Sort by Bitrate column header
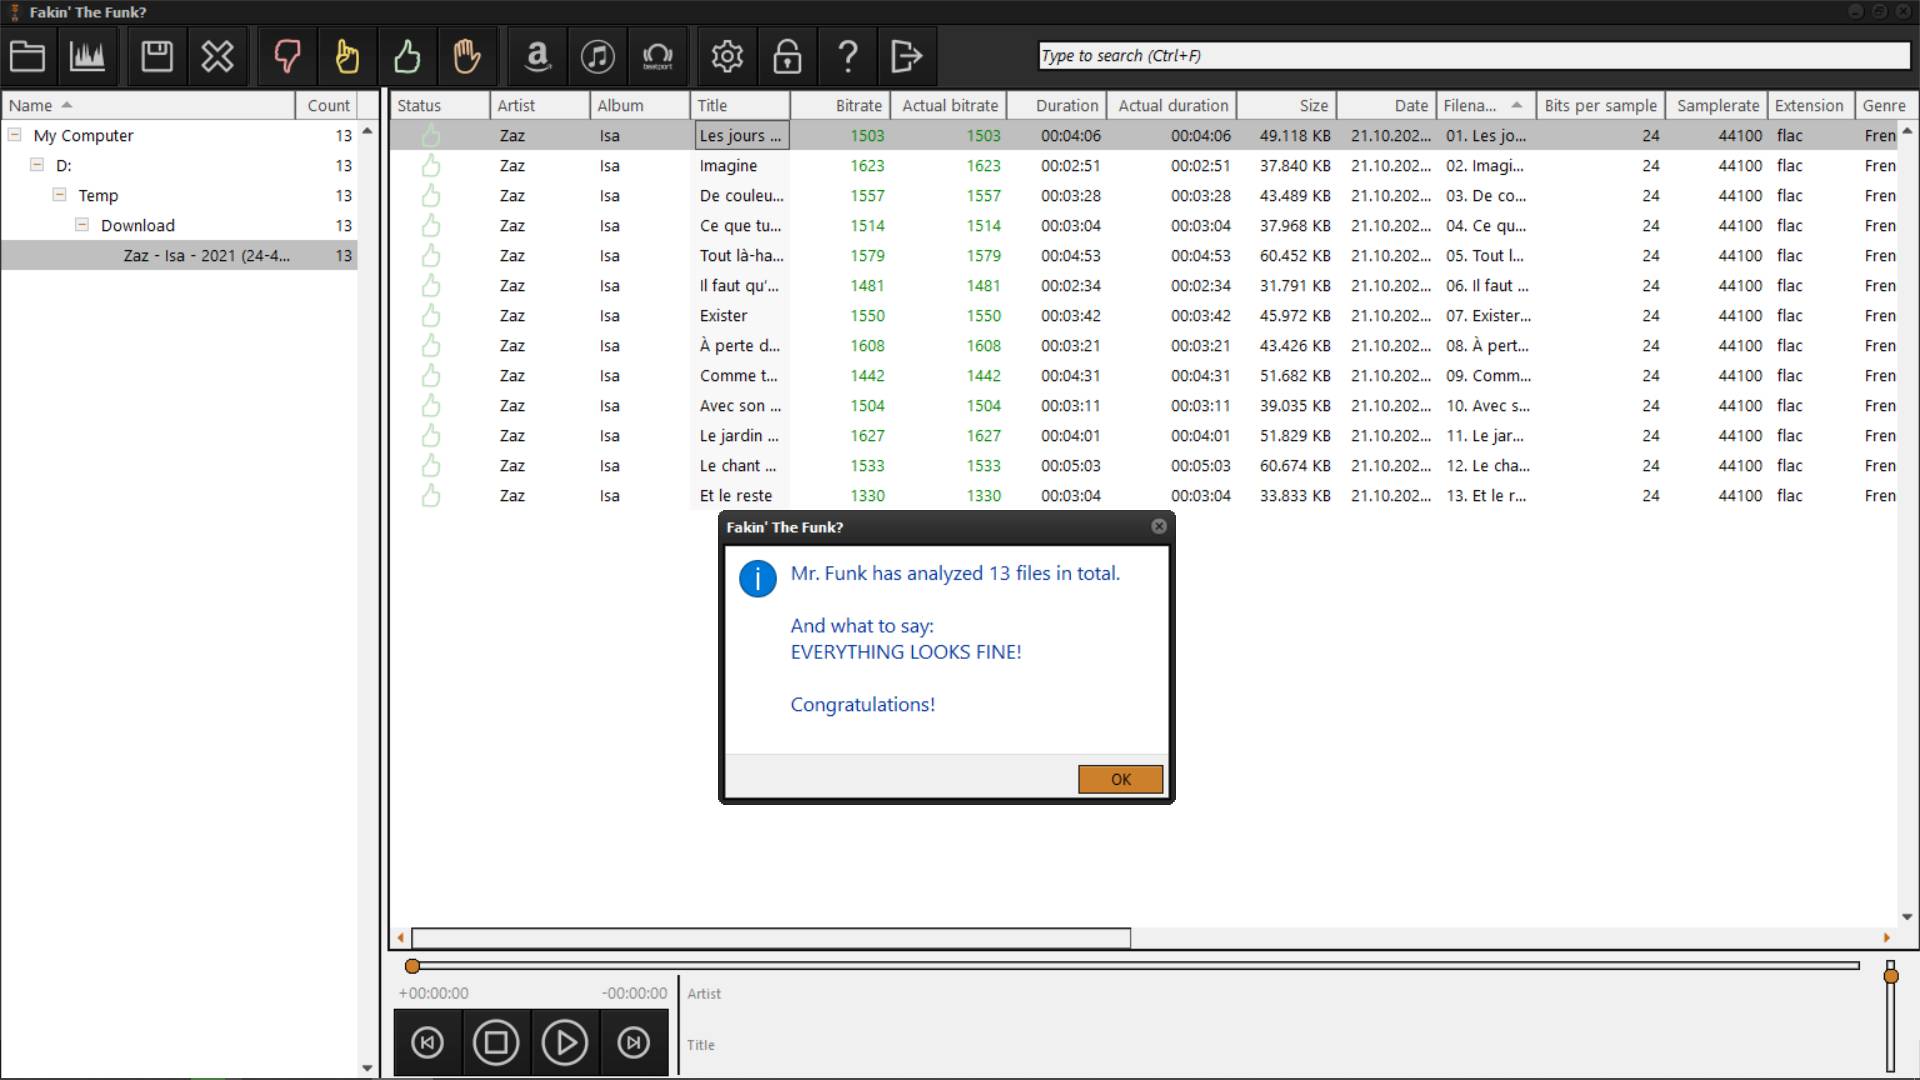The width and height of the screenshot is (1920, 1080). 840,105
